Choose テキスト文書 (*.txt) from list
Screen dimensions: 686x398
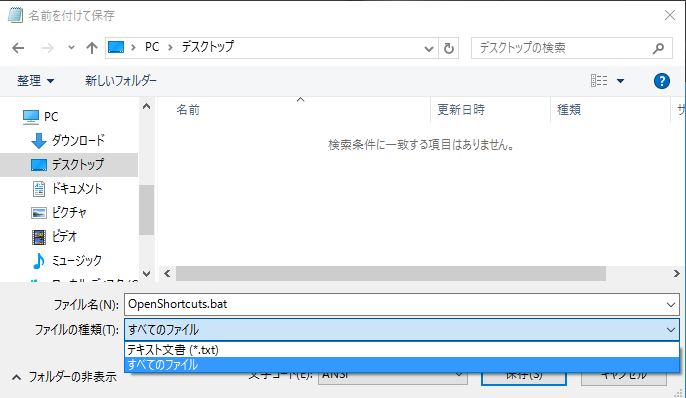click(402, 350)
